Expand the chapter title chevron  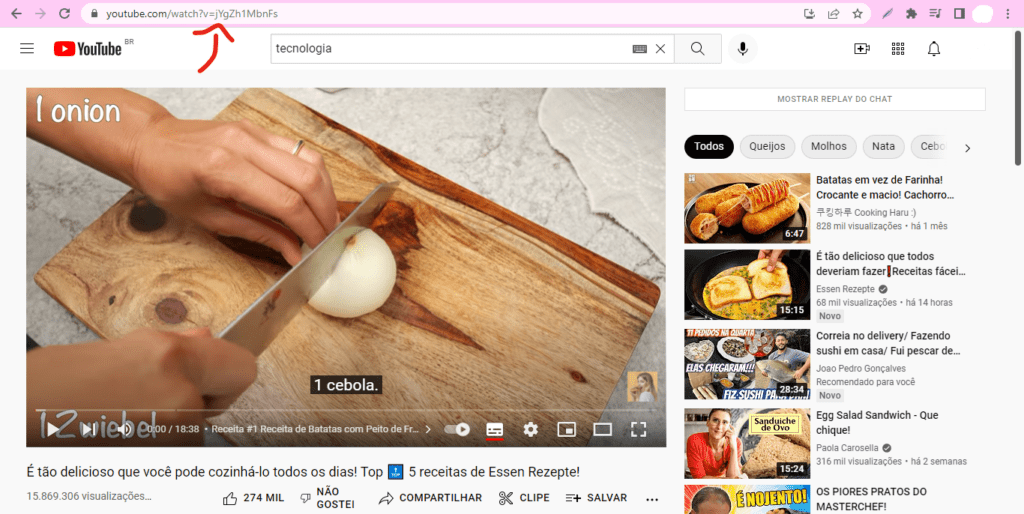[x=428, y=429]
